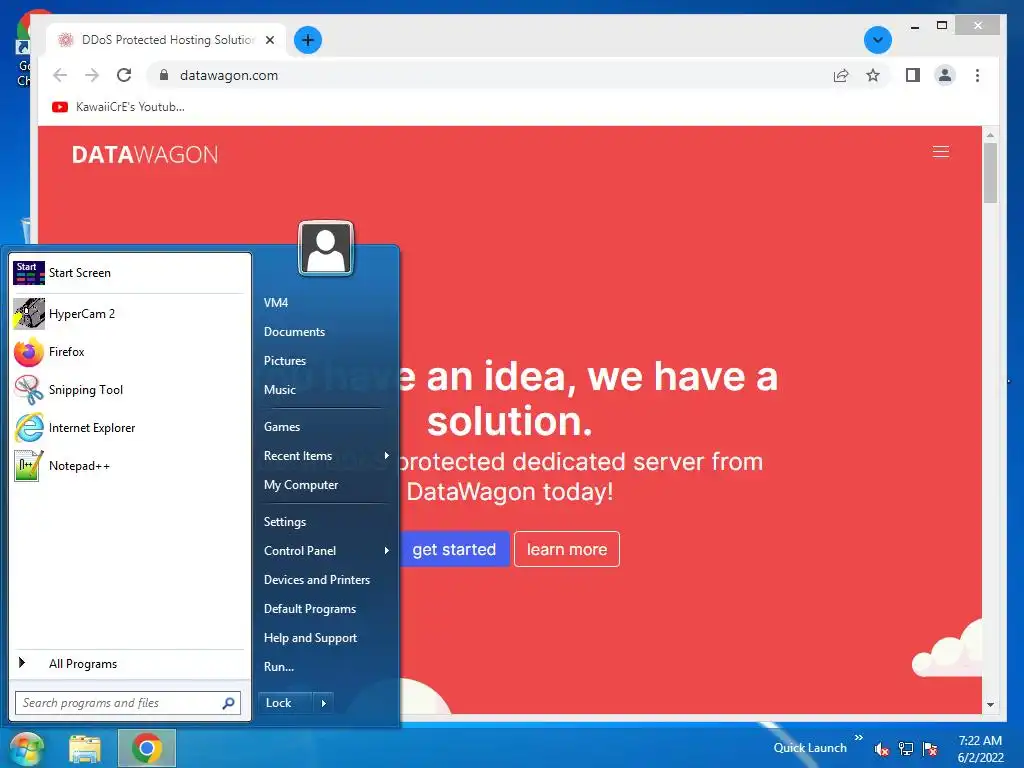The image size is (1024, 768).
Task: Expand Quick Launch toolbar chevron
Action: tap(859, 738)
